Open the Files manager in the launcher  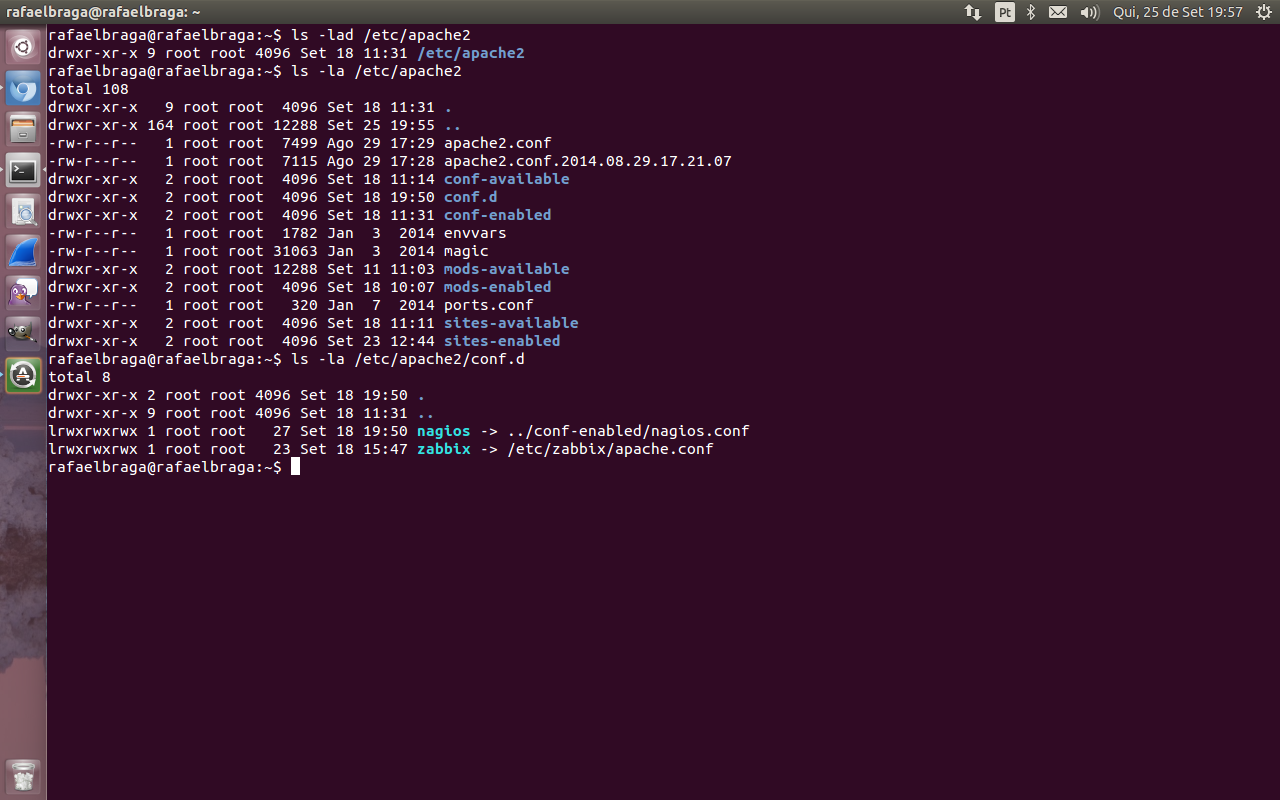coord(23,129)
